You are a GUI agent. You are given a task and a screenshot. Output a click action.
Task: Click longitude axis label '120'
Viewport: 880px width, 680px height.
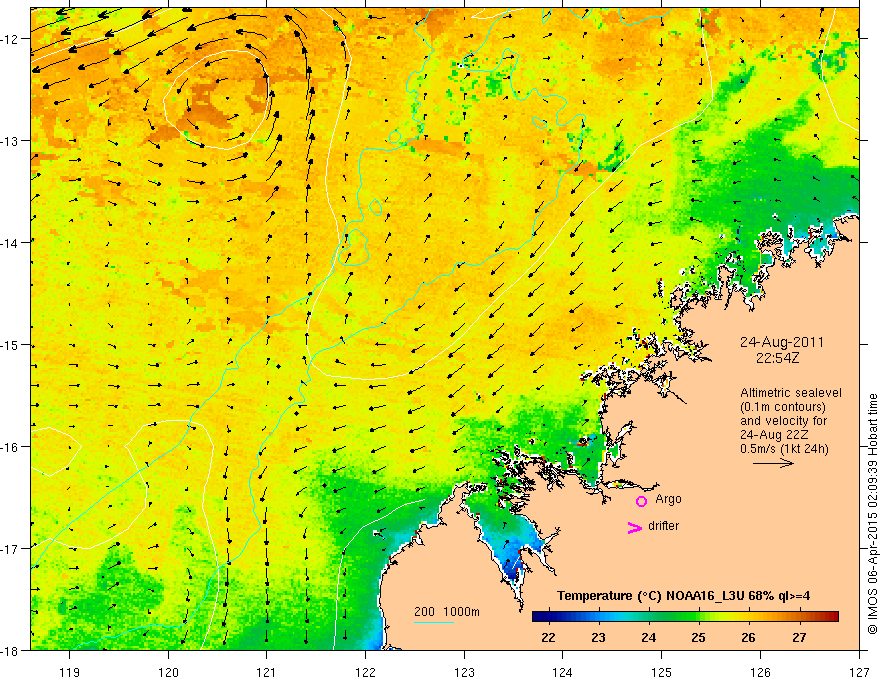[168, 672]
